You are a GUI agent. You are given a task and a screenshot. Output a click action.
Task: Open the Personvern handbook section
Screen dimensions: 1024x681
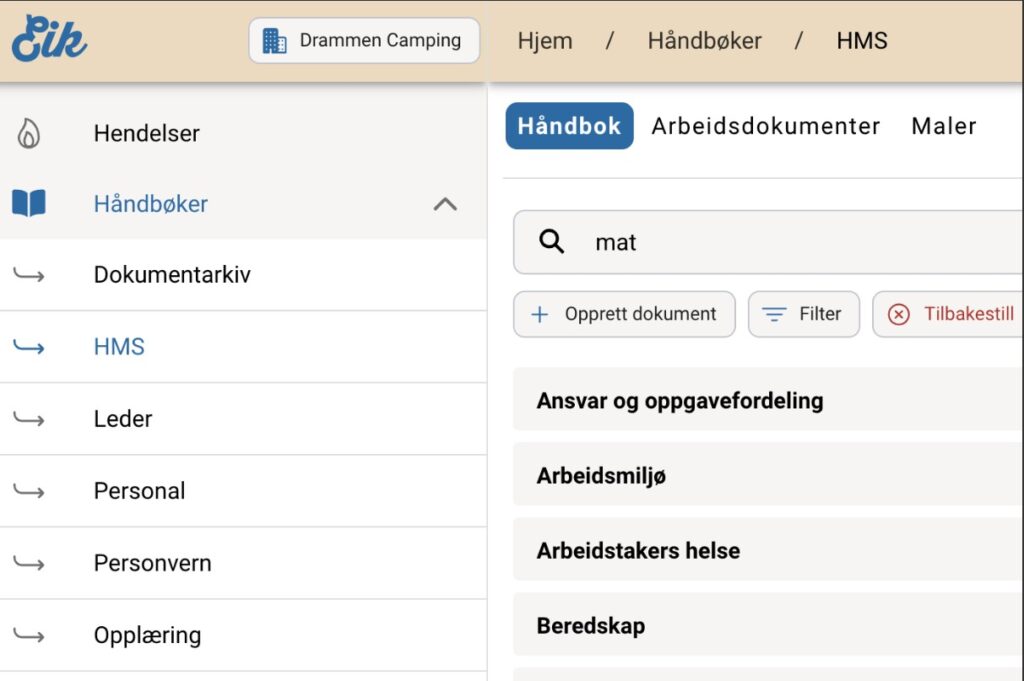[x=152, y=563]
